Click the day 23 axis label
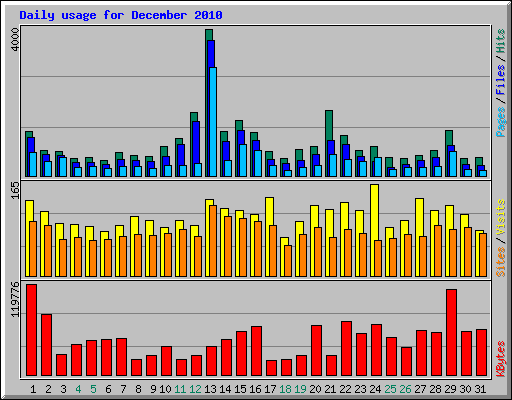The width and height of the screenshot is (512, 400). click(x=360, y=389)
